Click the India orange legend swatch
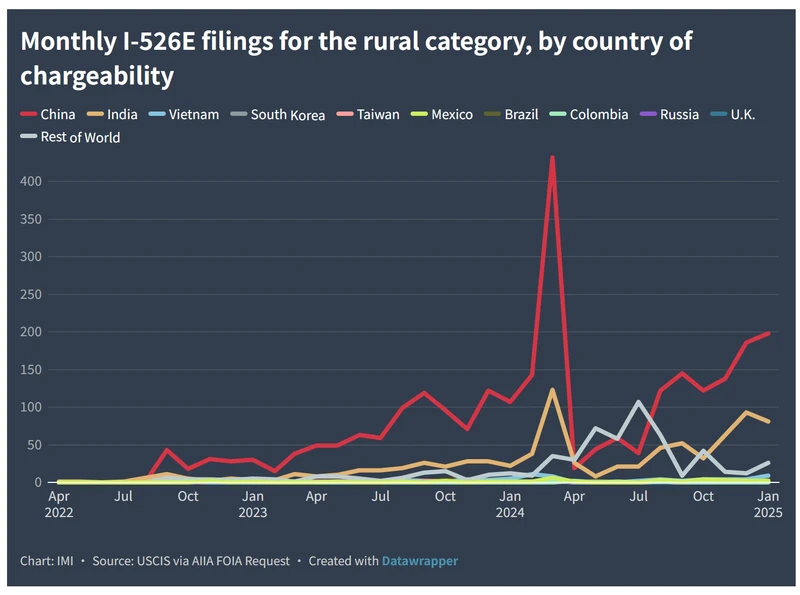This screenshot has height=595, width=800. 95,115
